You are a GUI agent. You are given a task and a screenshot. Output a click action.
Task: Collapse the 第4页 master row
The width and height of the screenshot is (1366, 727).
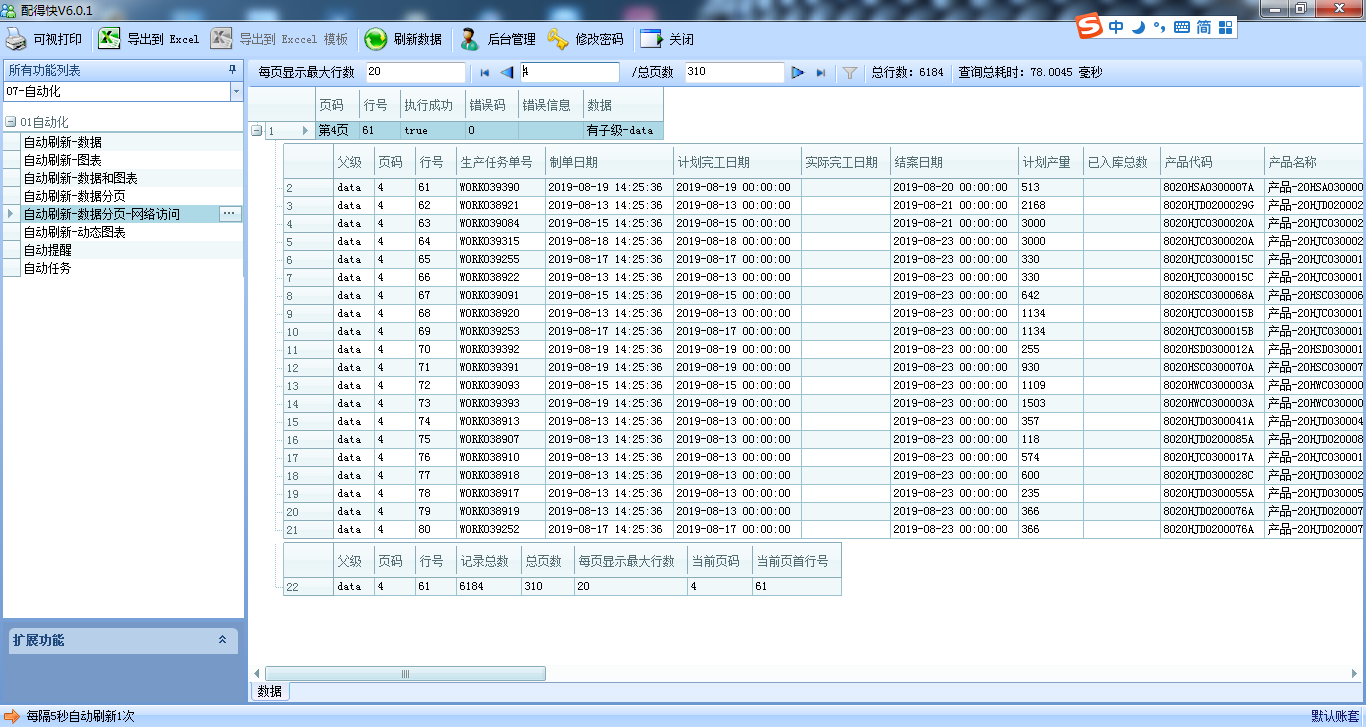(x=257, y=131)
